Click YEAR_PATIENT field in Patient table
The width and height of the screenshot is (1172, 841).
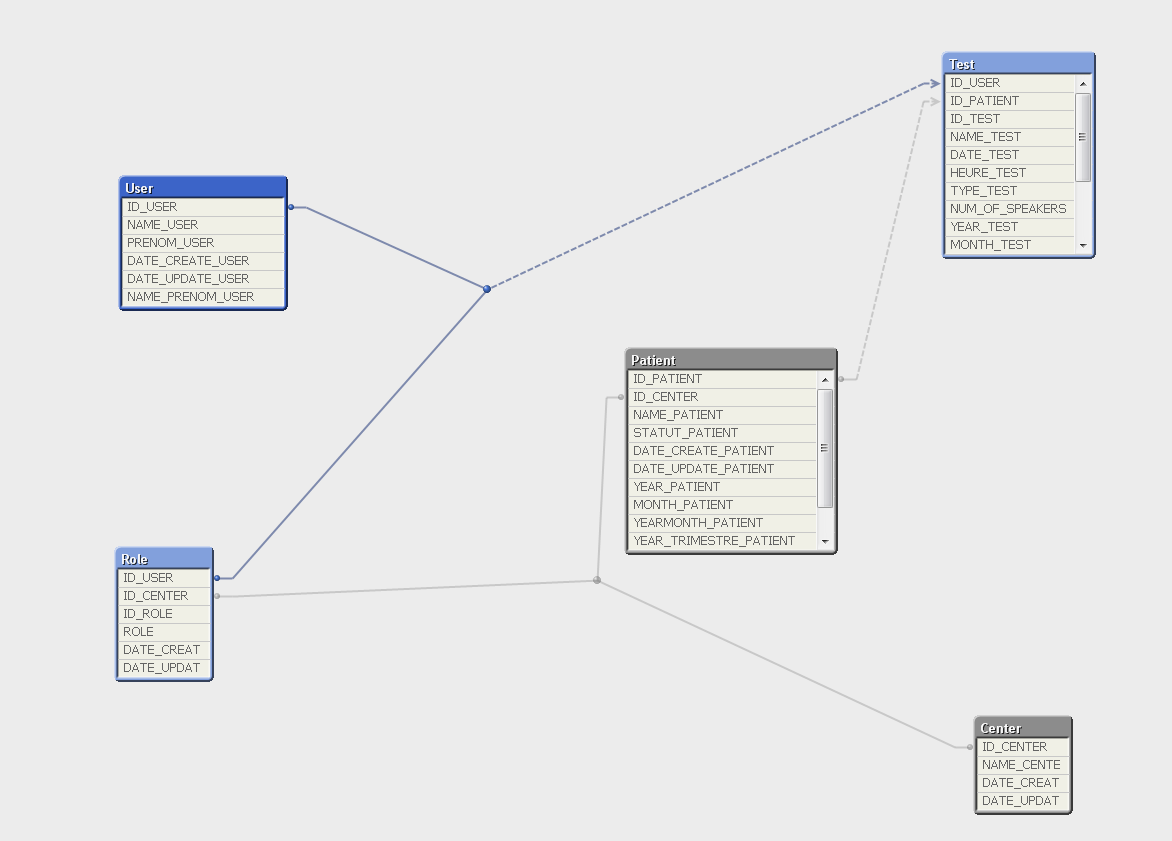(x=723, y=487)
